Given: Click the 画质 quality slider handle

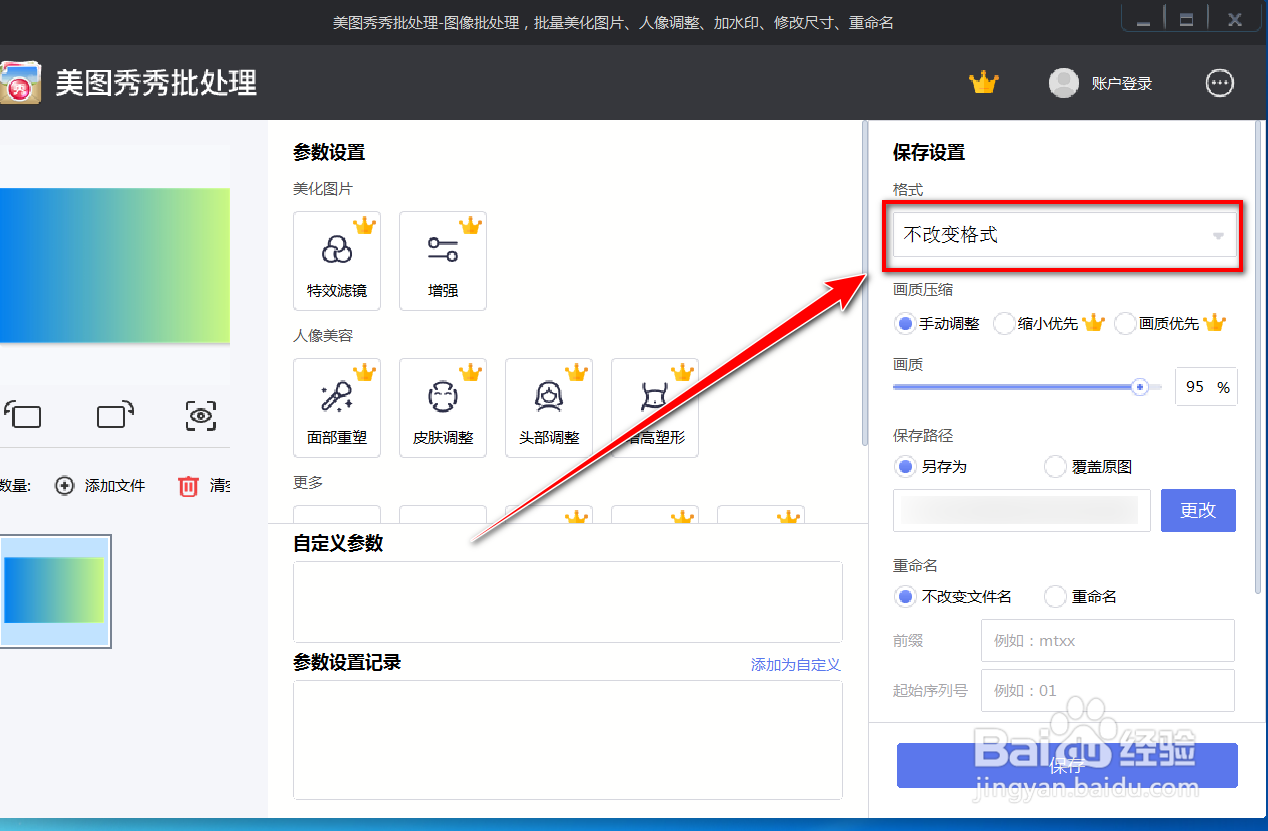Looking at the screenshot, I should (1139, 387).
